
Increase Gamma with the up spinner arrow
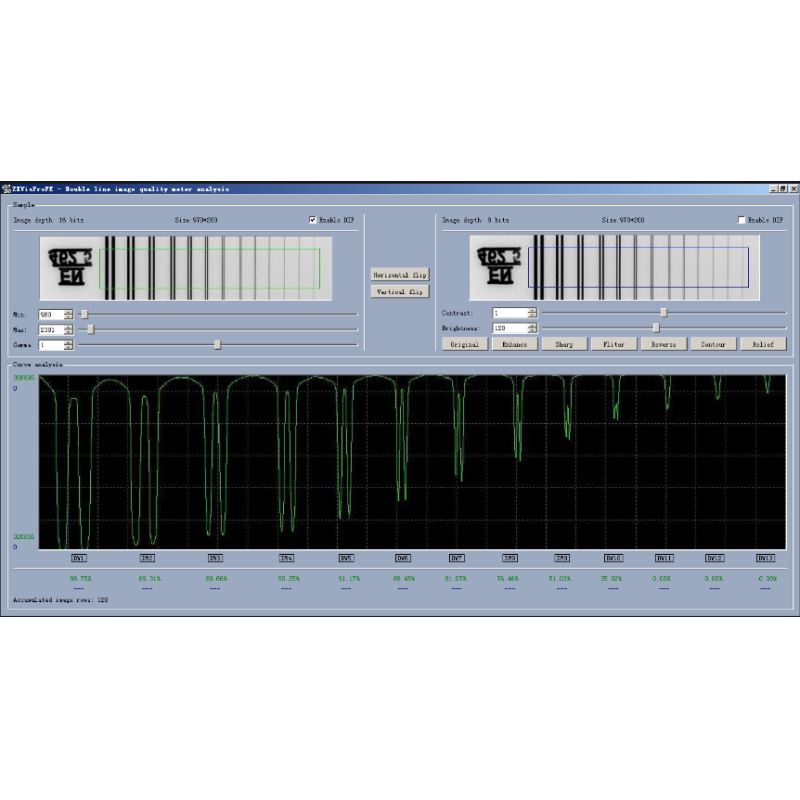(68, 343)
